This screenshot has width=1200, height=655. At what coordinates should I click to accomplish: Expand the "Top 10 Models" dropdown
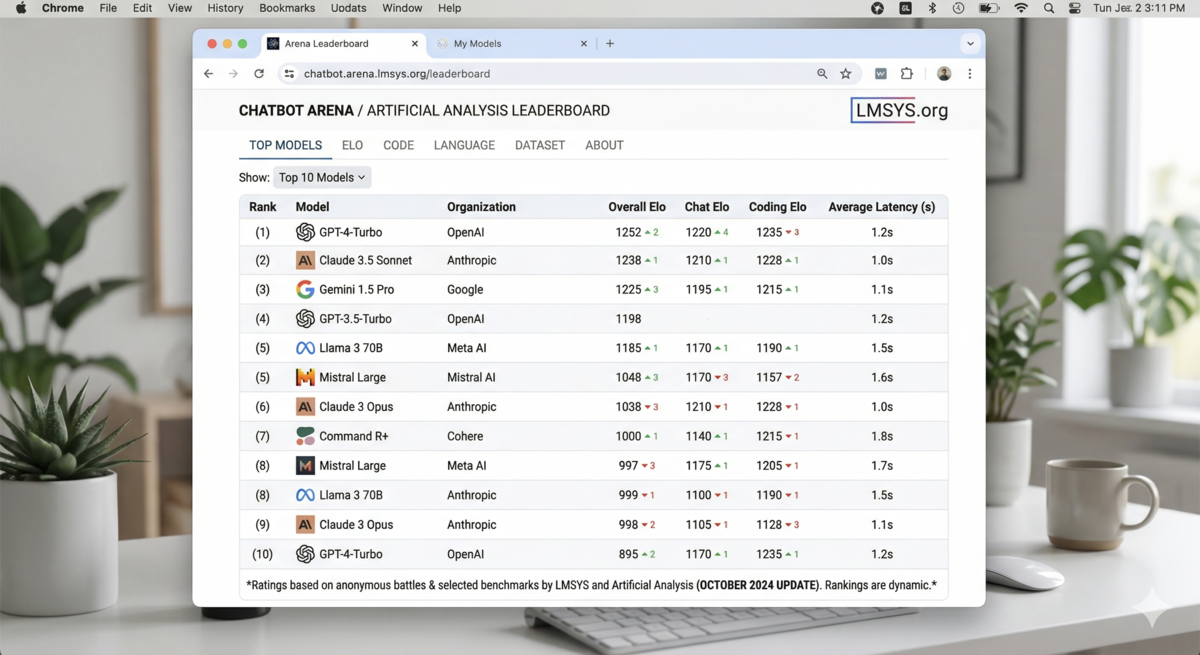(x=322, y=178)
